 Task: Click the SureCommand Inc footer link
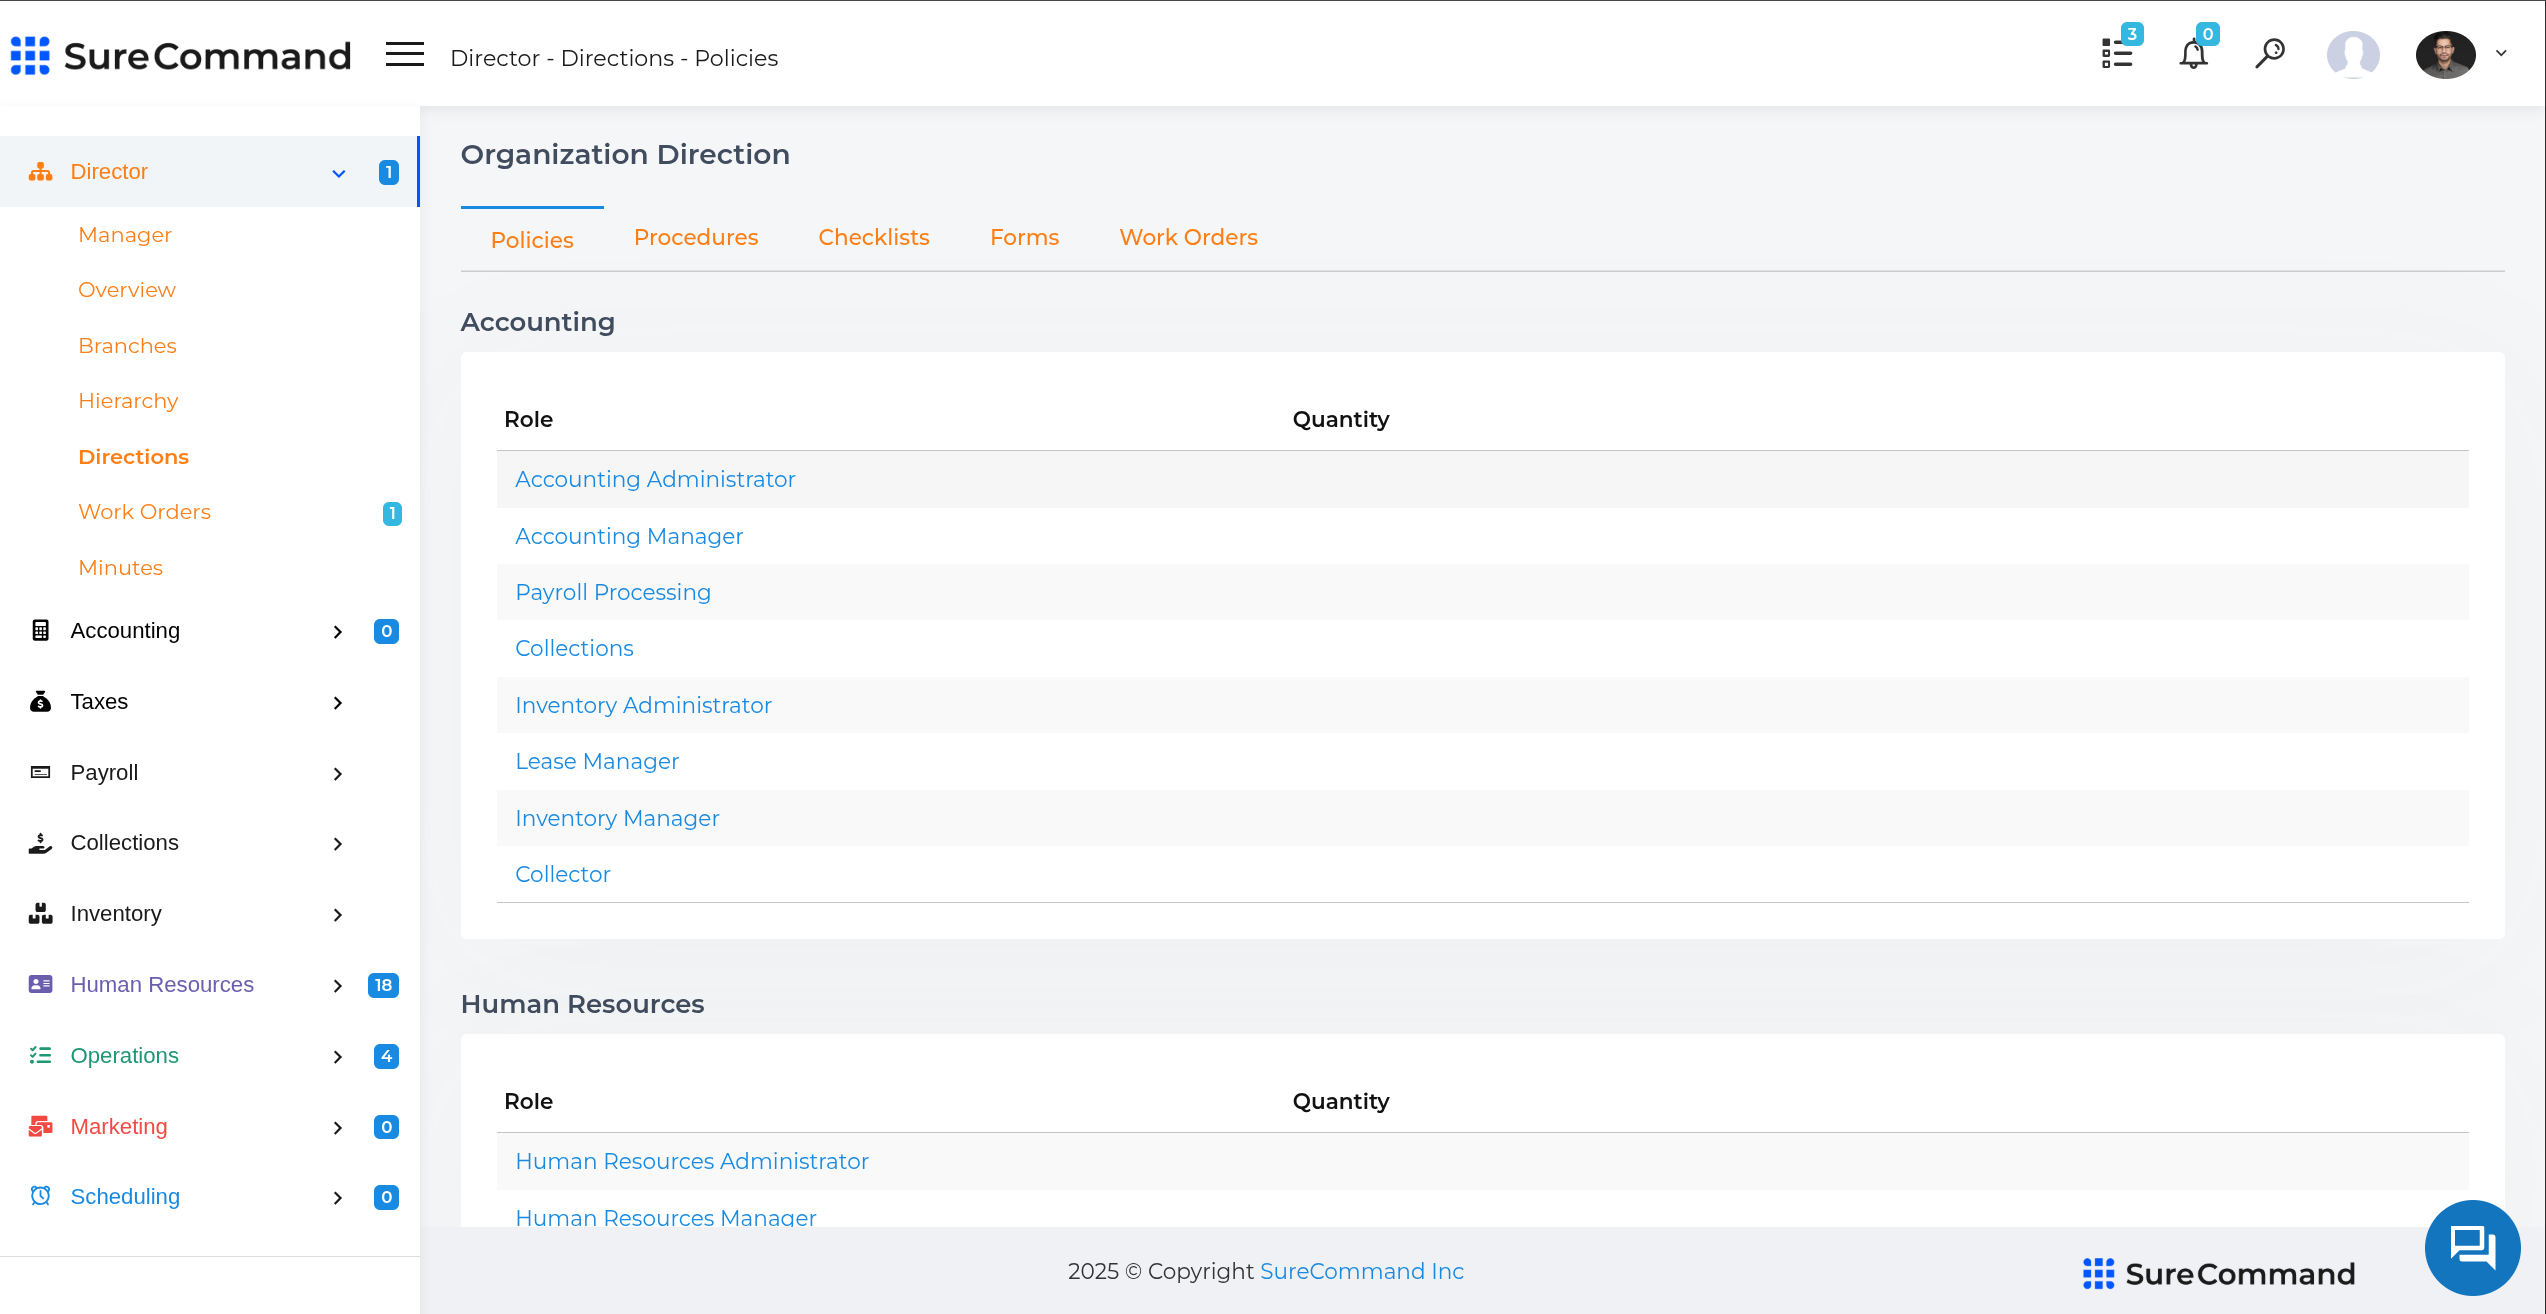click(x=1361, y=1272)
